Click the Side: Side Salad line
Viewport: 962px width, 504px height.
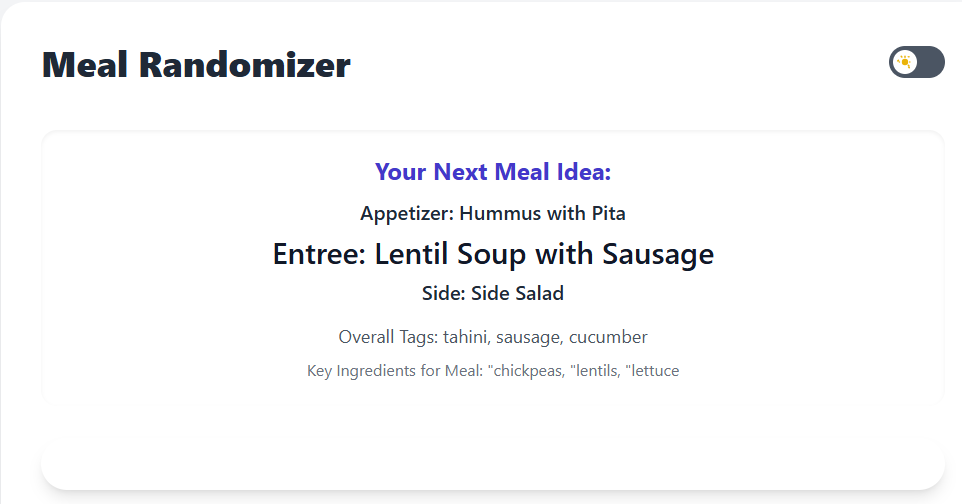click(x=493, y=293)
